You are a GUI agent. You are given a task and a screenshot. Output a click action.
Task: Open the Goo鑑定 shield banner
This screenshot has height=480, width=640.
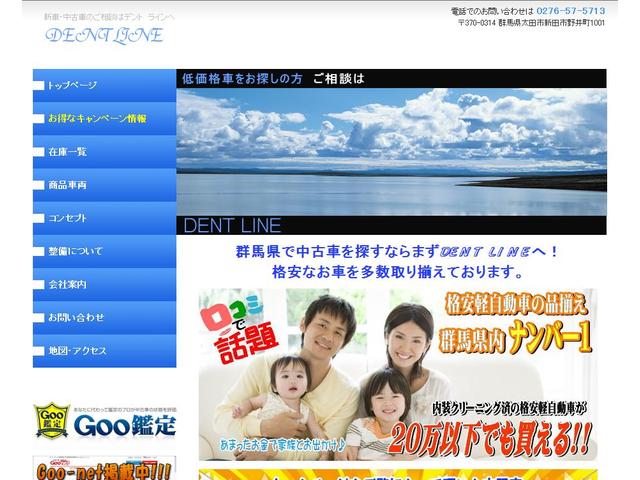click(104, 422)
